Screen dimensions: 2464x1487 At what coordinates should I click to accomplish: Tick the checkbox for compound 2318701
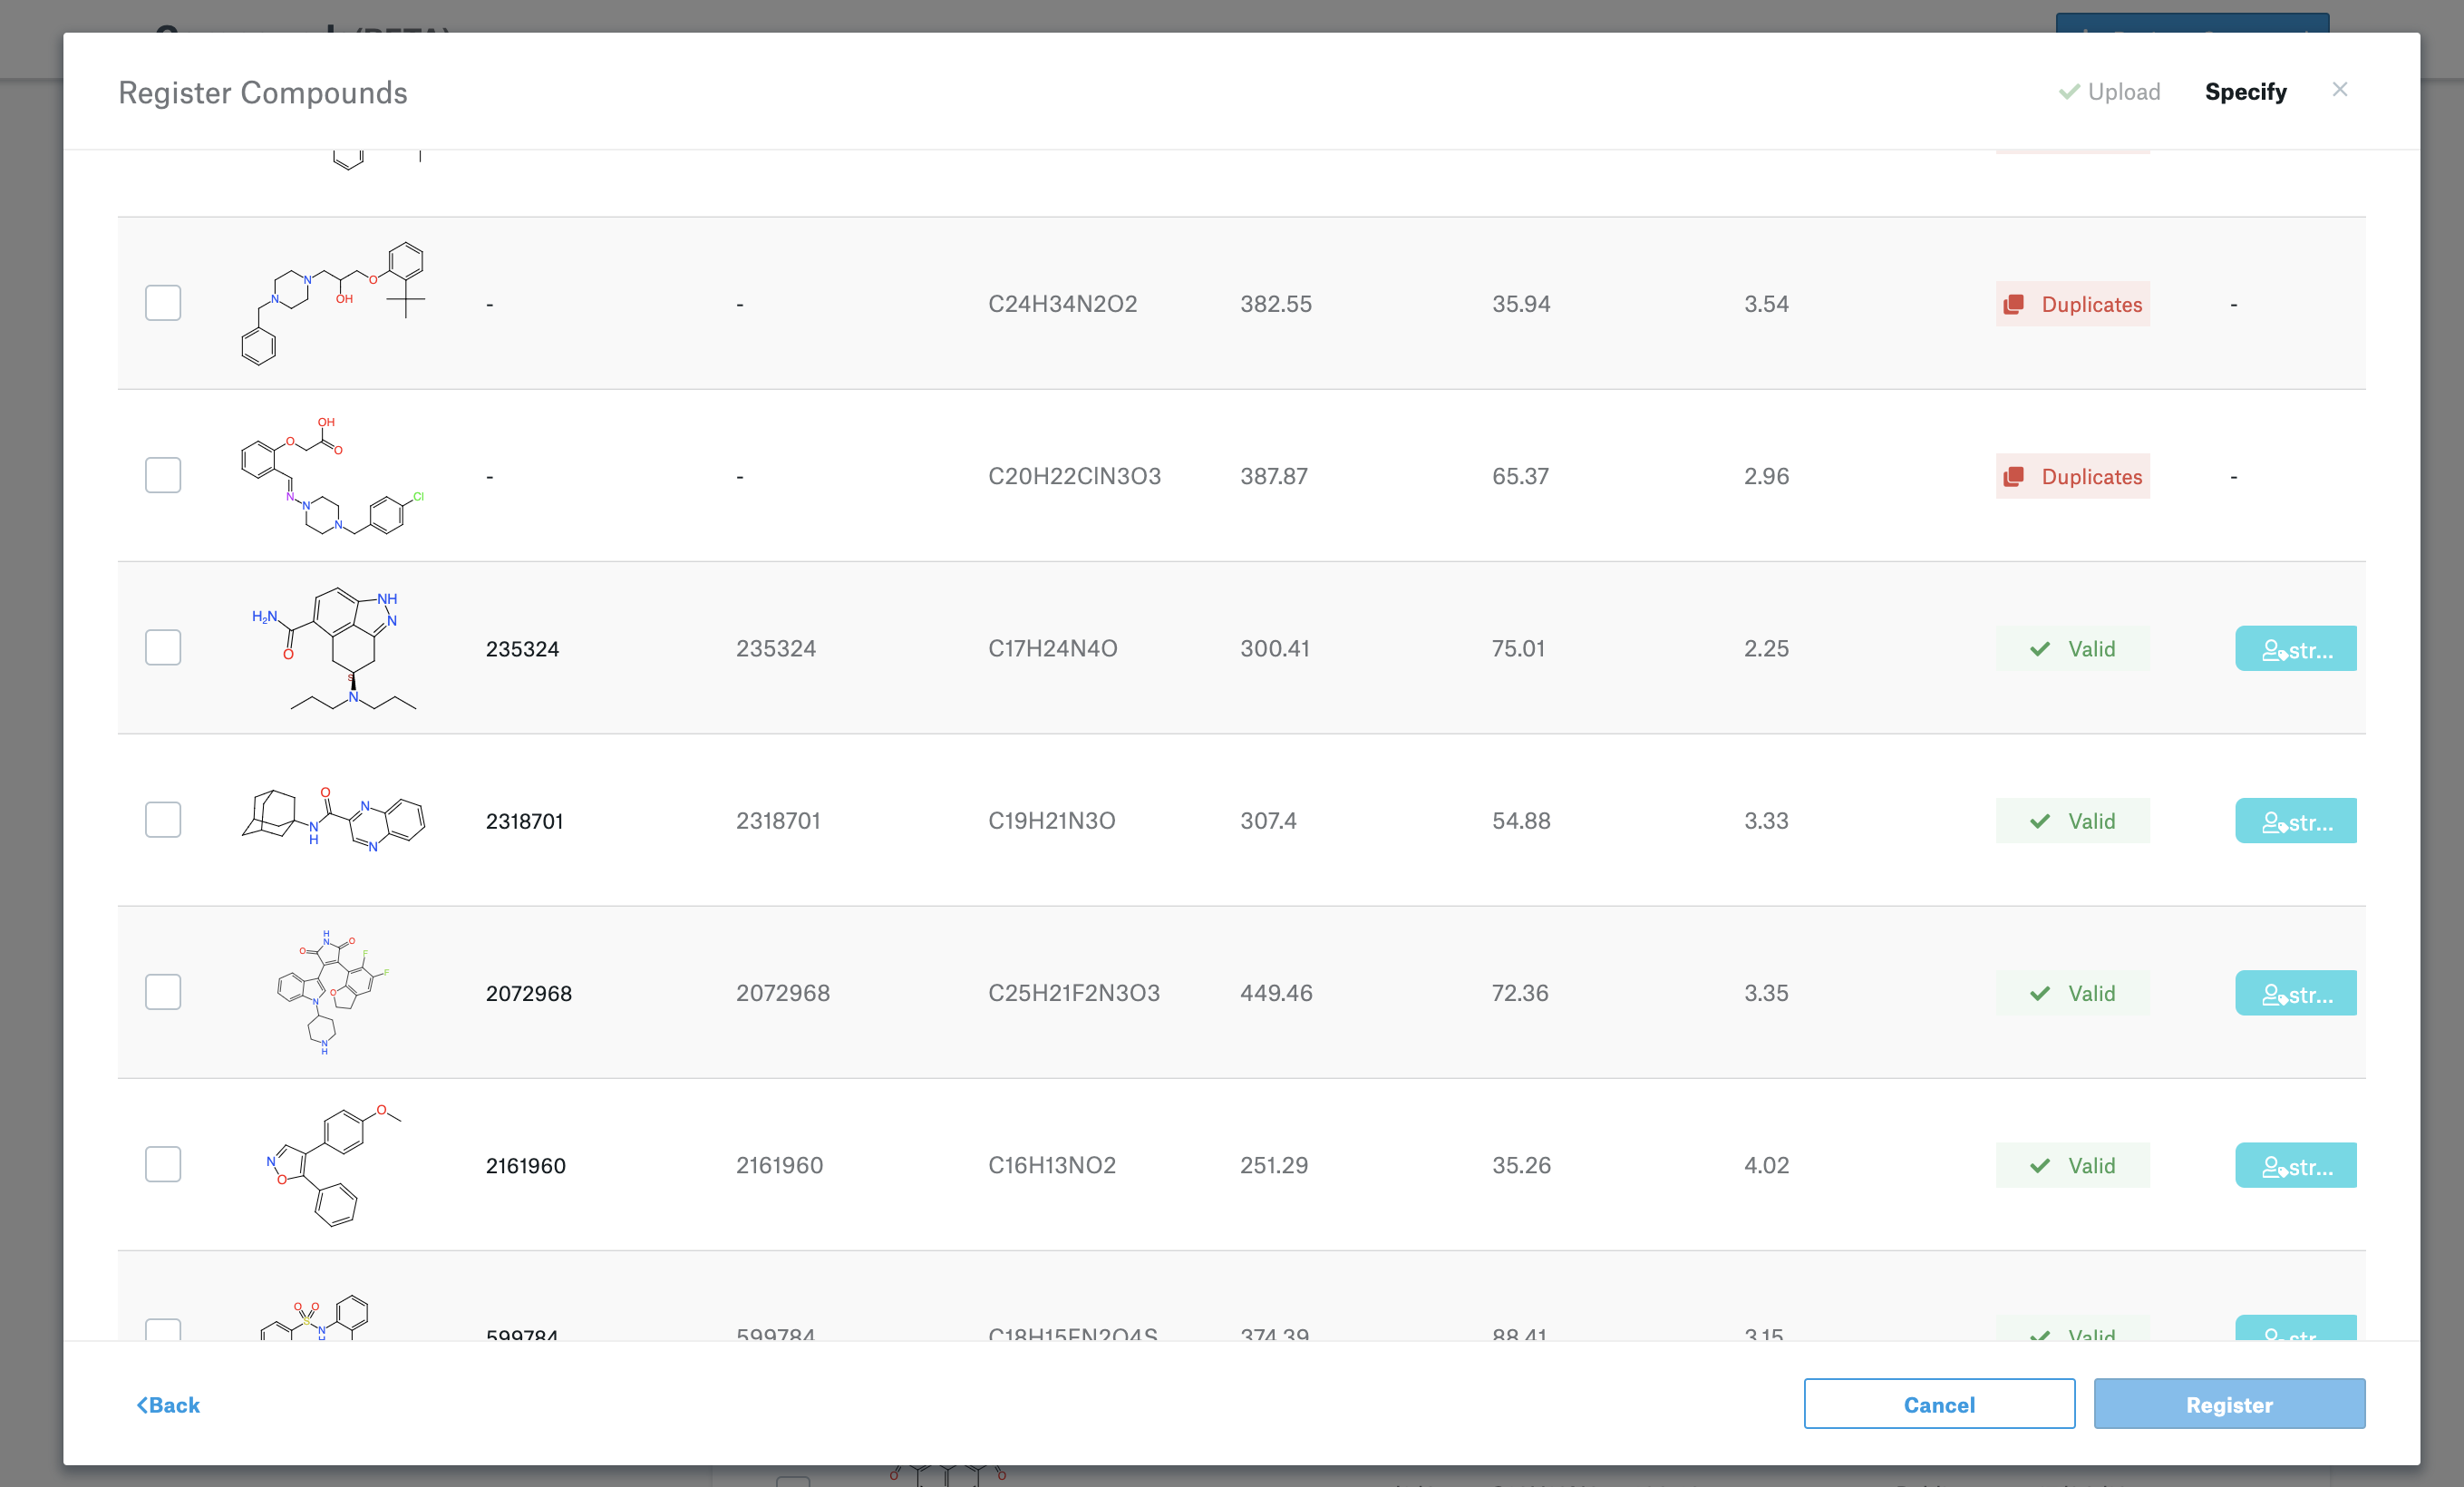[163, 820]
